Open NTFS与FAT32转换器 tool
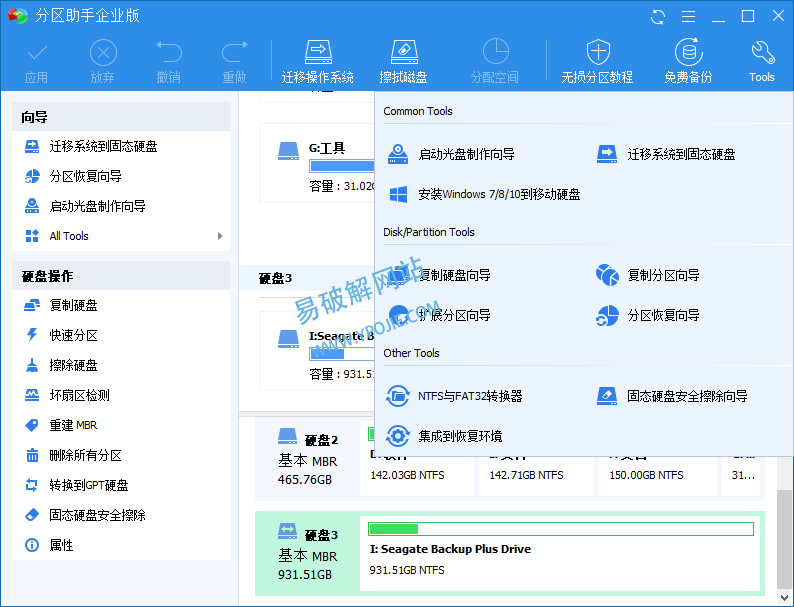The height and width of the screenshot is (607, 794). click(469, 396)
